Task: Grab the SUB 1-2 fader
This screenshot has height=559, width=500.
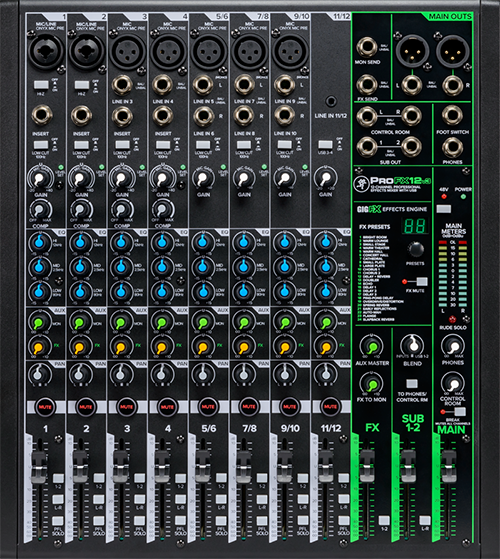Action: [408, 466]
